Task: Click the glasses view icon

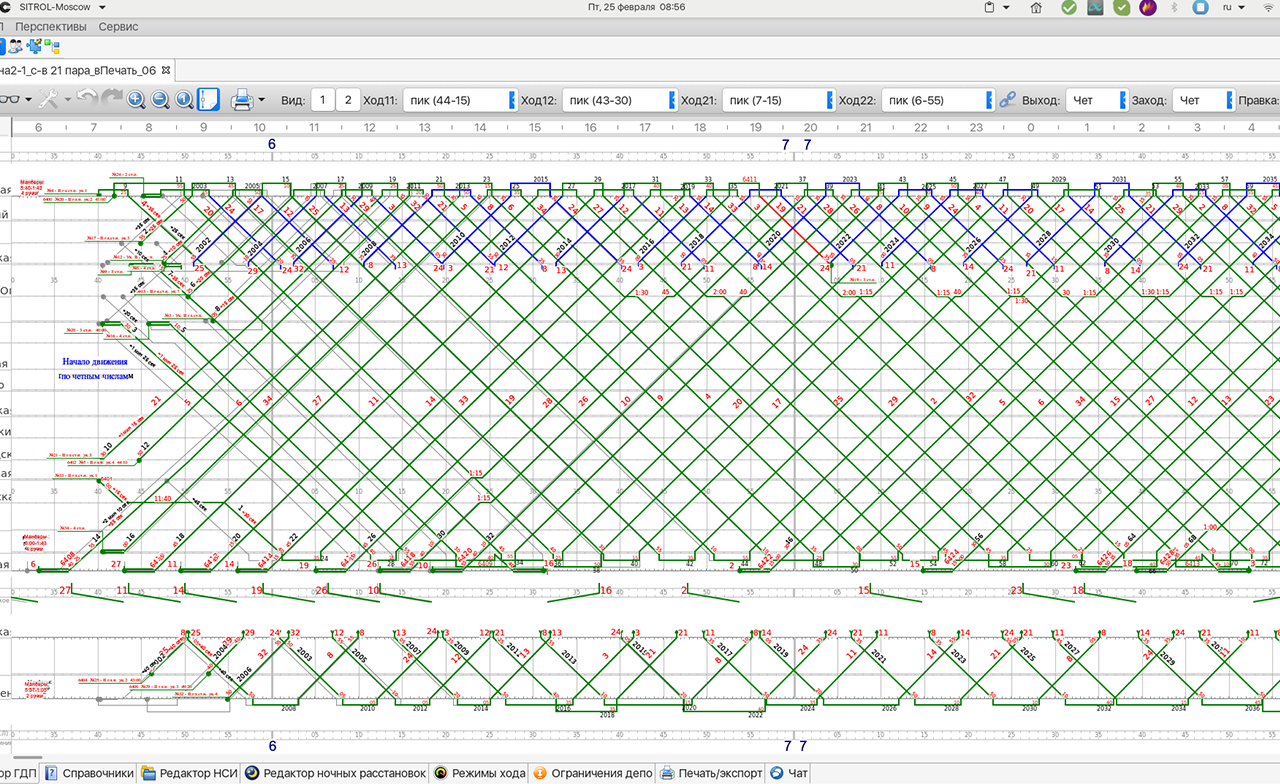Action: click(x=10, y=99)
